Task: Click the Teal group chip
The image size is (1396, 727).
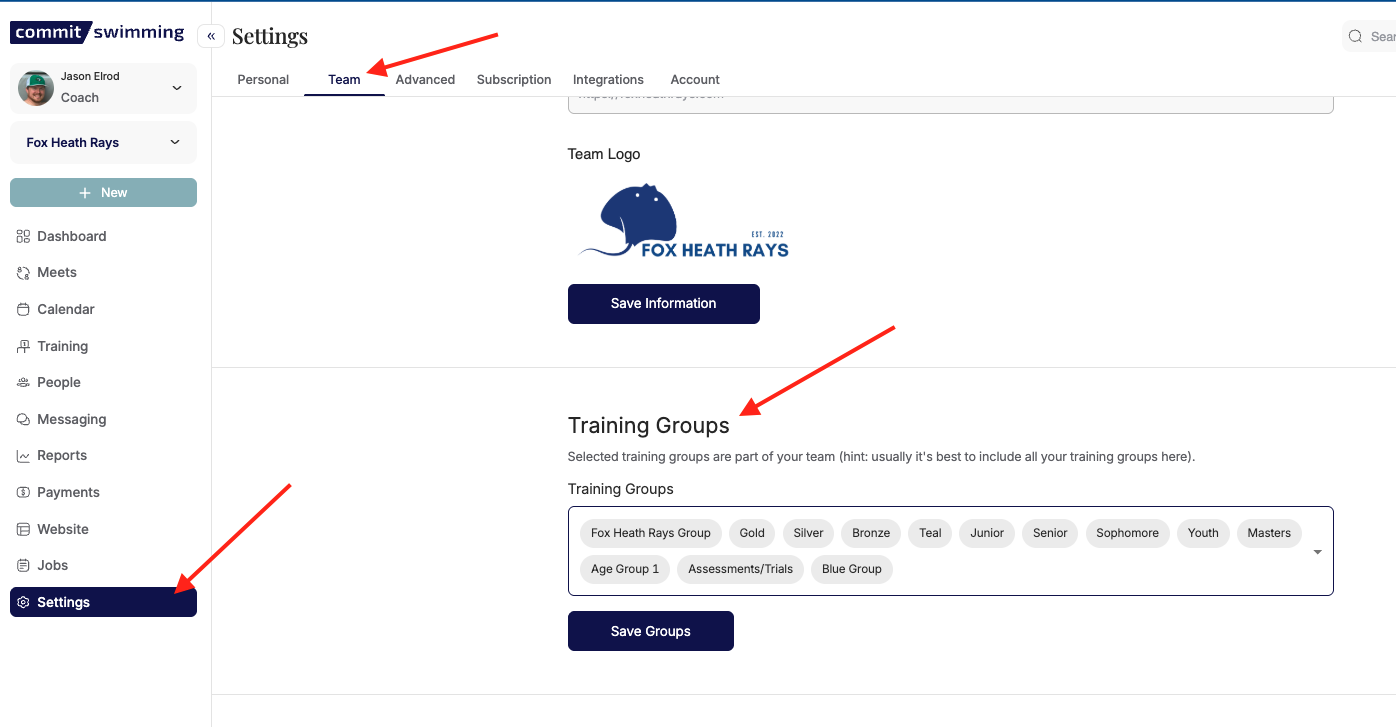Action: tap(930, 533)
